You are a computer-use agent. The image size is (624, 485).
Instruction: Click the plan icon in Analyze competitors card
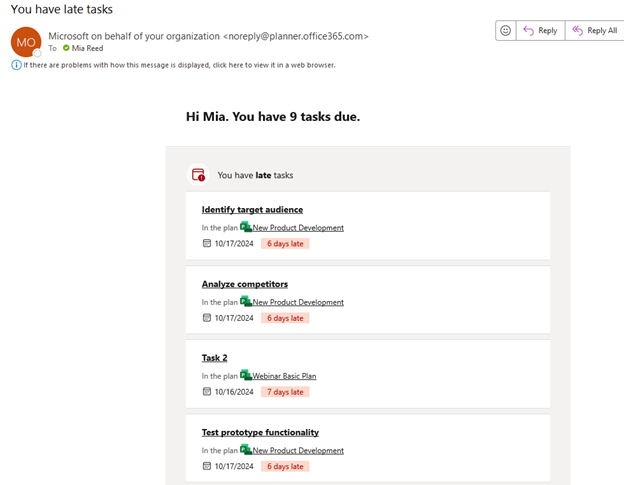245,302
